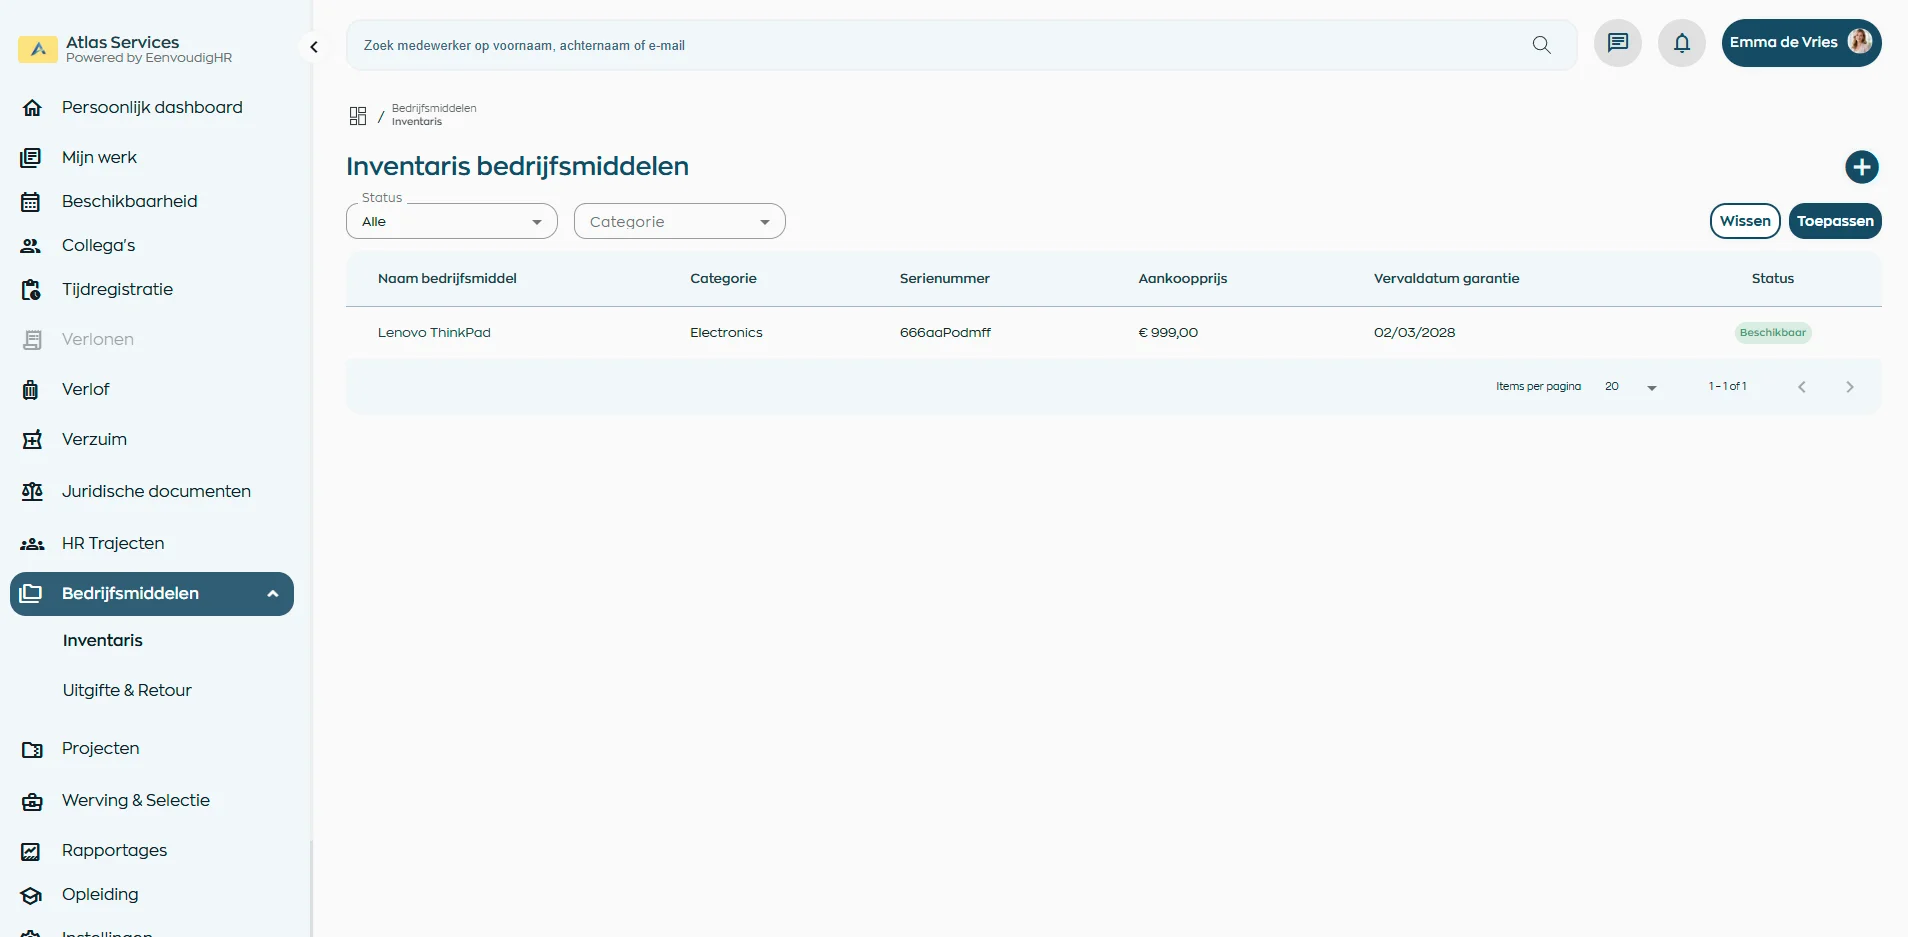Screen dimensions: 1908x937
Task: Open the Verlof menu label
Action: coord(85,389)
